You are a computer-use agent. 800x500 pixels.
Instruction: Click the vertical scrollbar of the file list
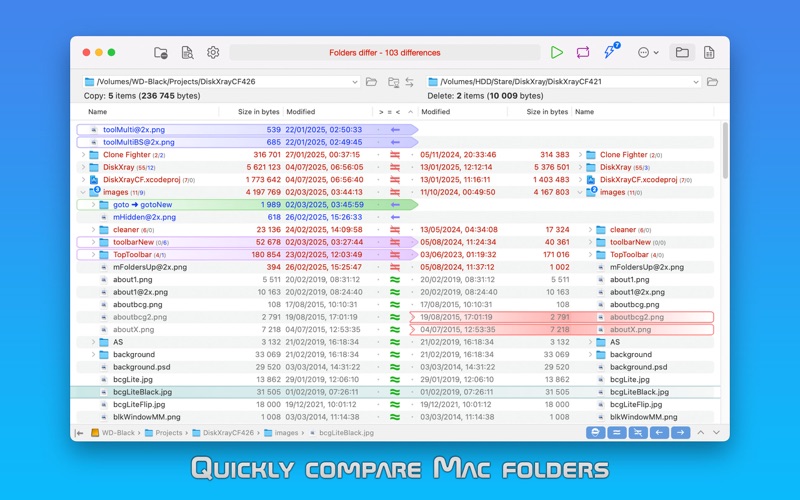point(725,151)
